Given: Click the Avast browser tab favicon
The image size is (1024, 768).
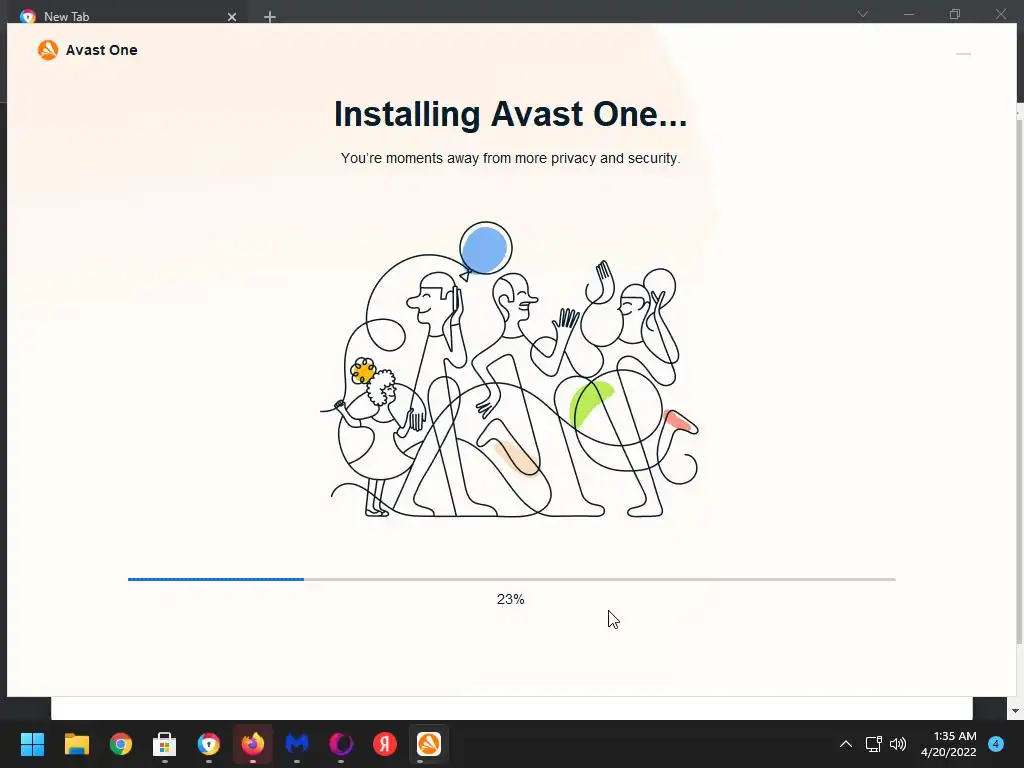Looking at the screenshot, I should [27, 16].
